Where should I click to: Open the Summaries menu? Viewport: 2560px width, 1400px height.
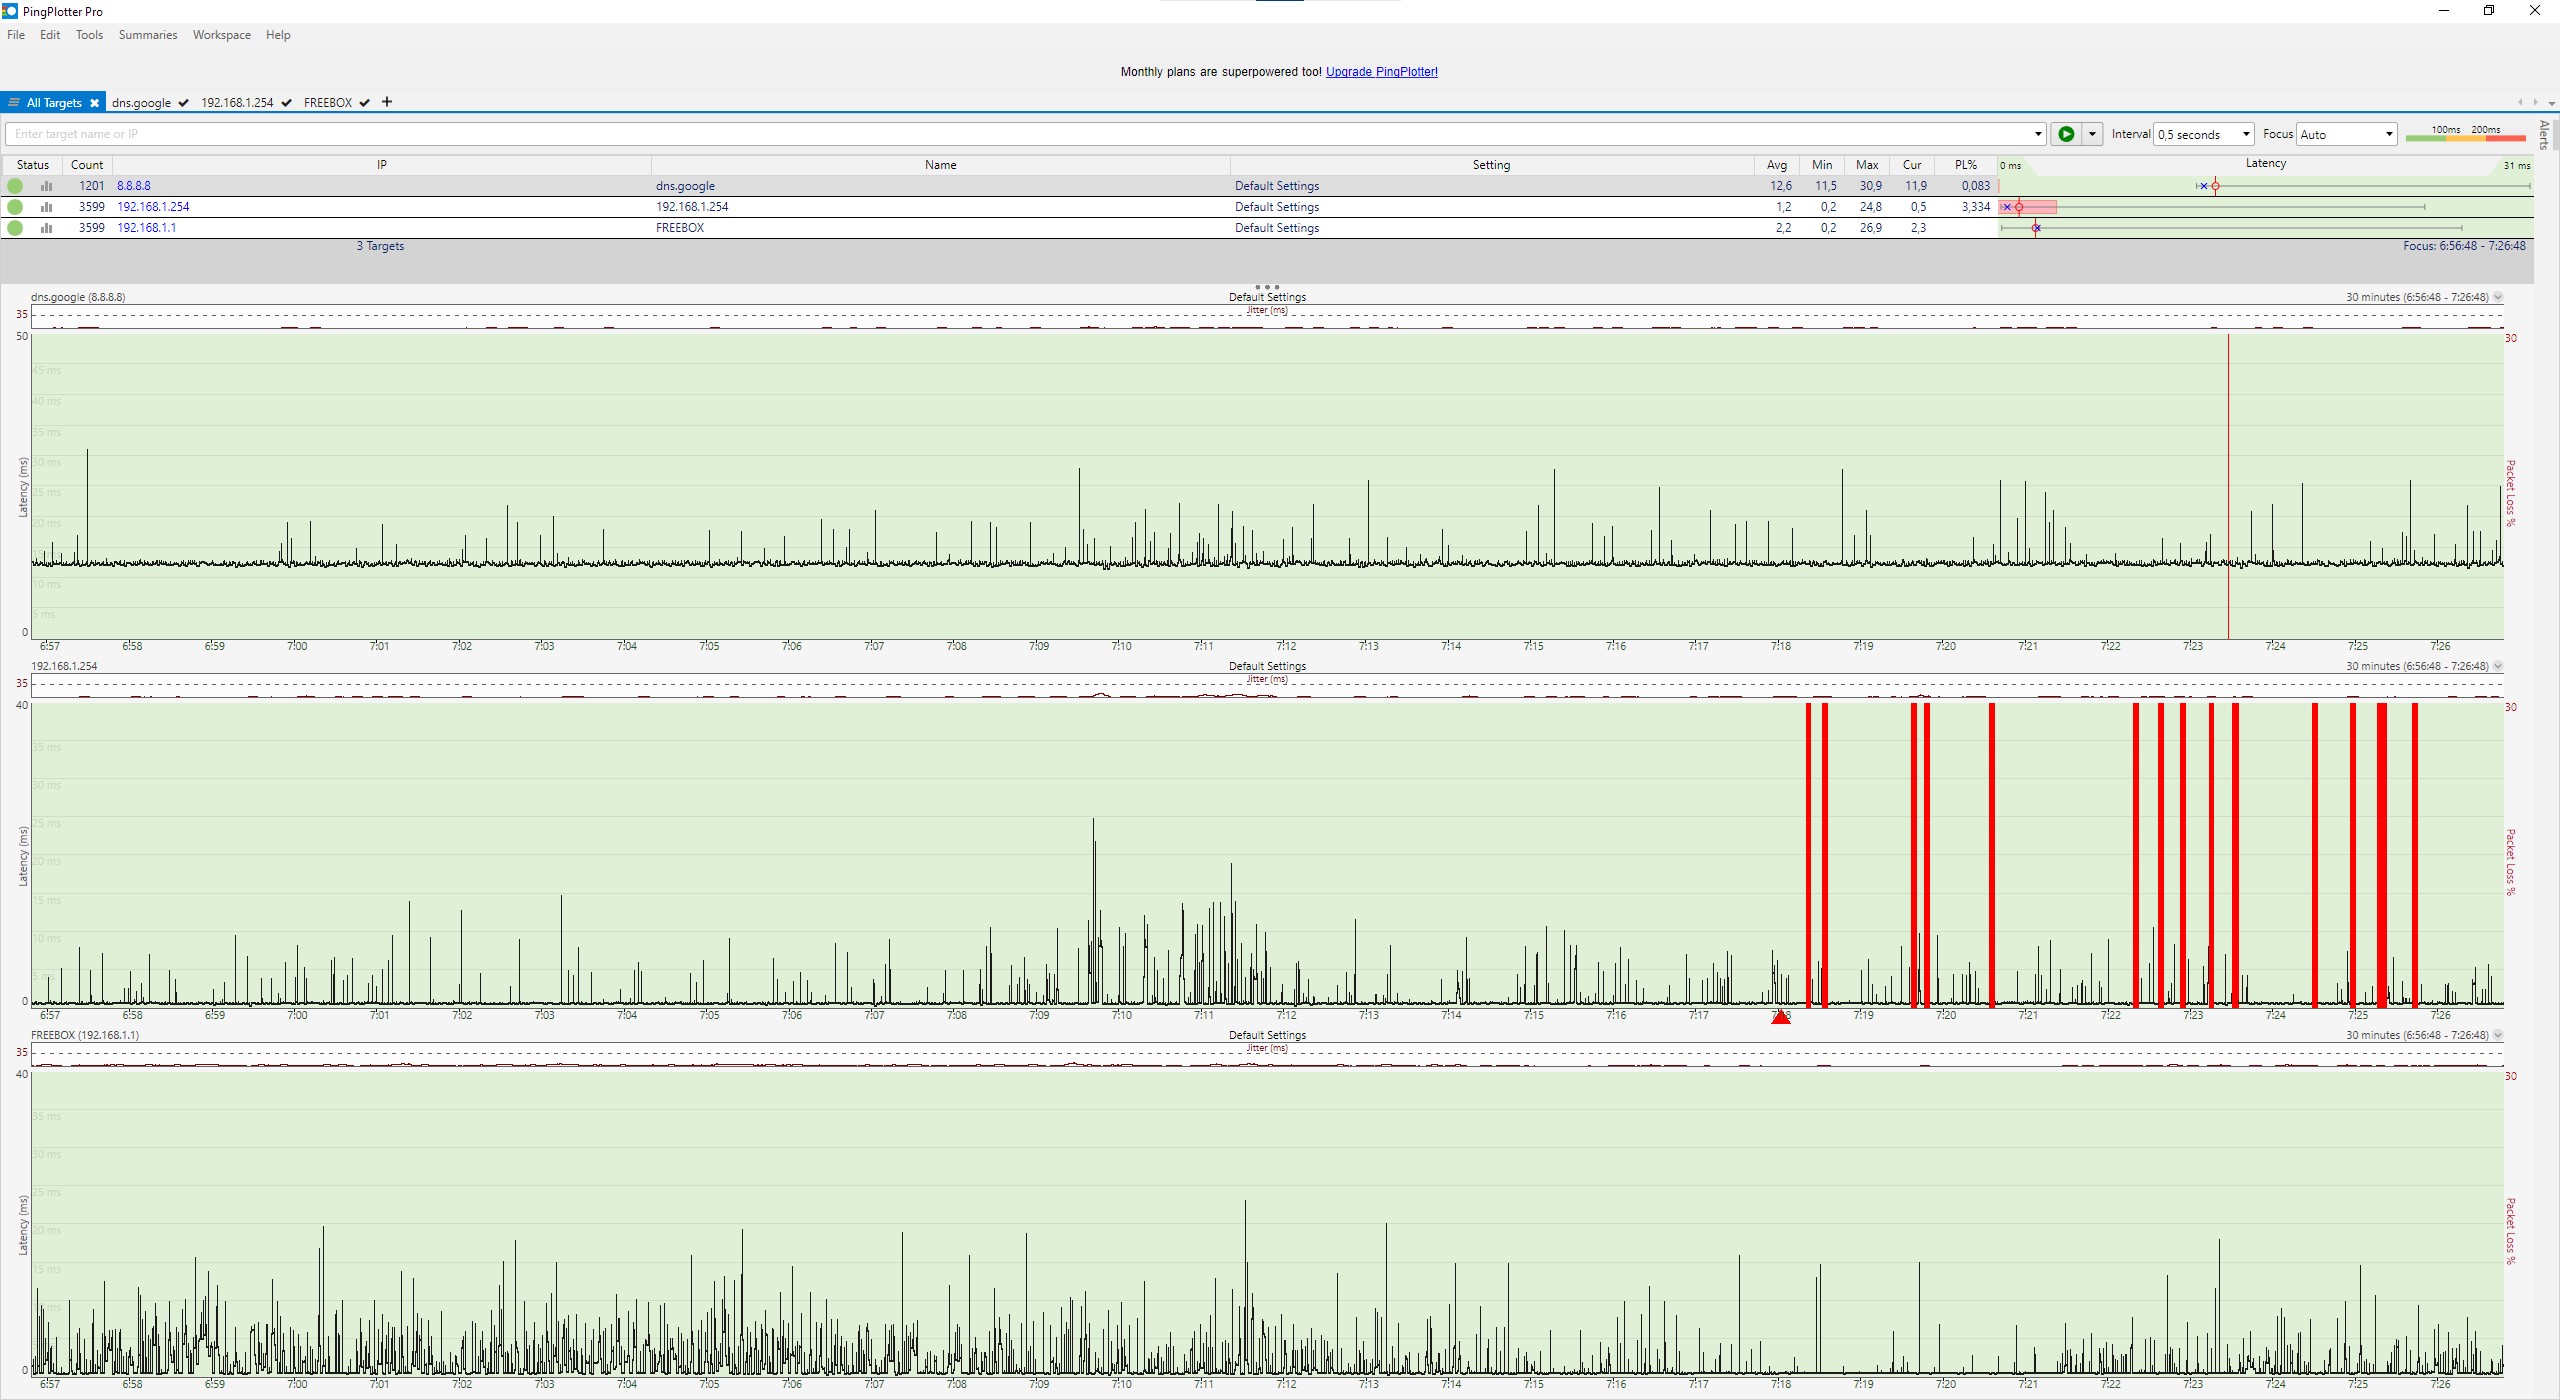147,35
